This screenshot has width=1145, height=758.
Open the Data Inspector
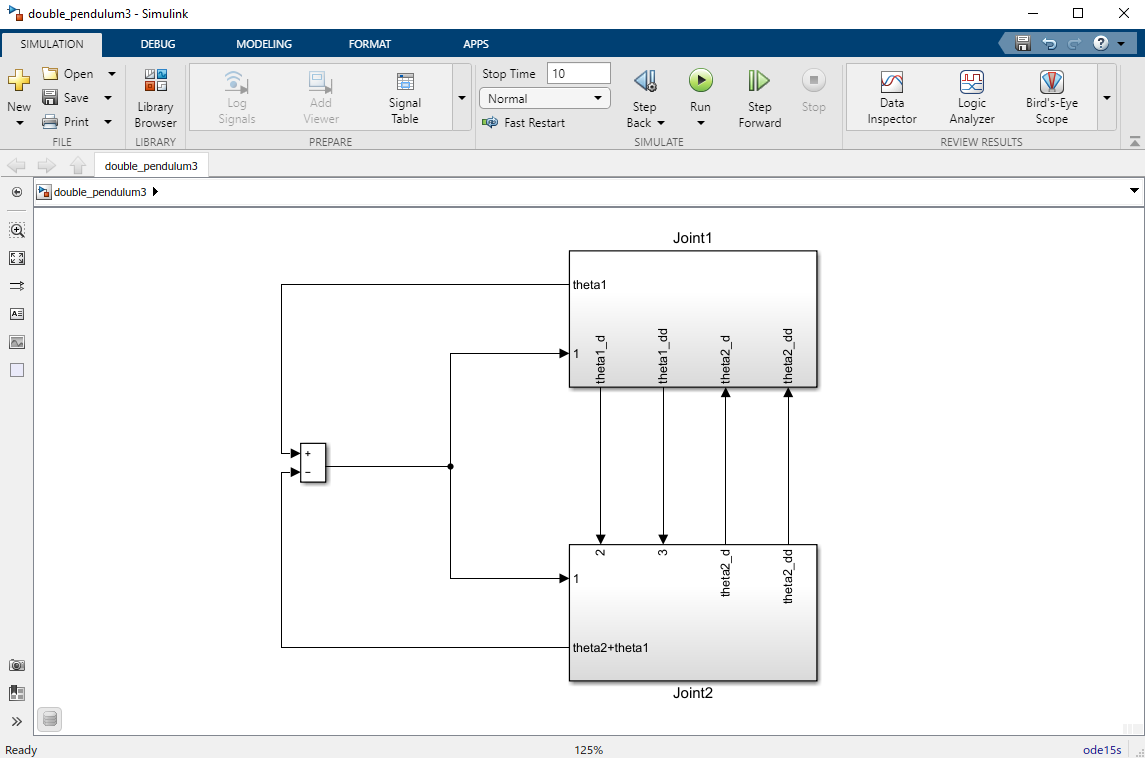892,99
